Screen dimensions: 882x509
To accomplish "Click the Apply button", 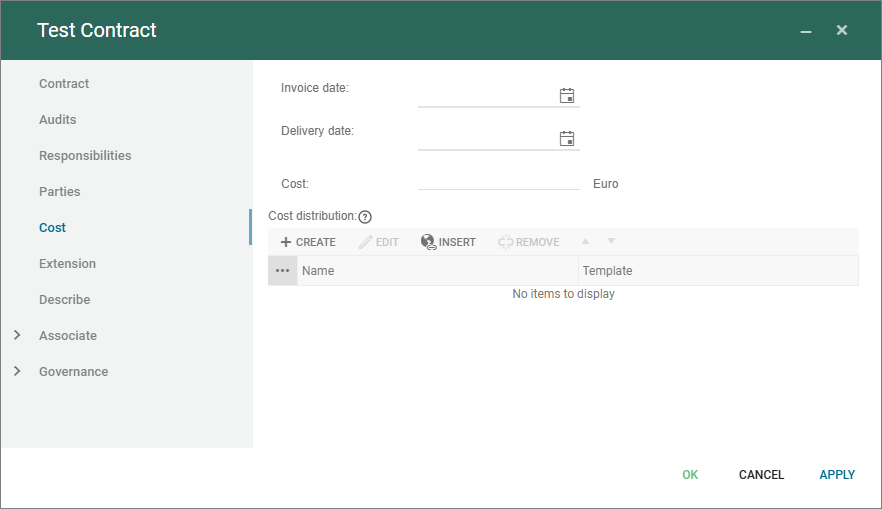I will (837, 475).
